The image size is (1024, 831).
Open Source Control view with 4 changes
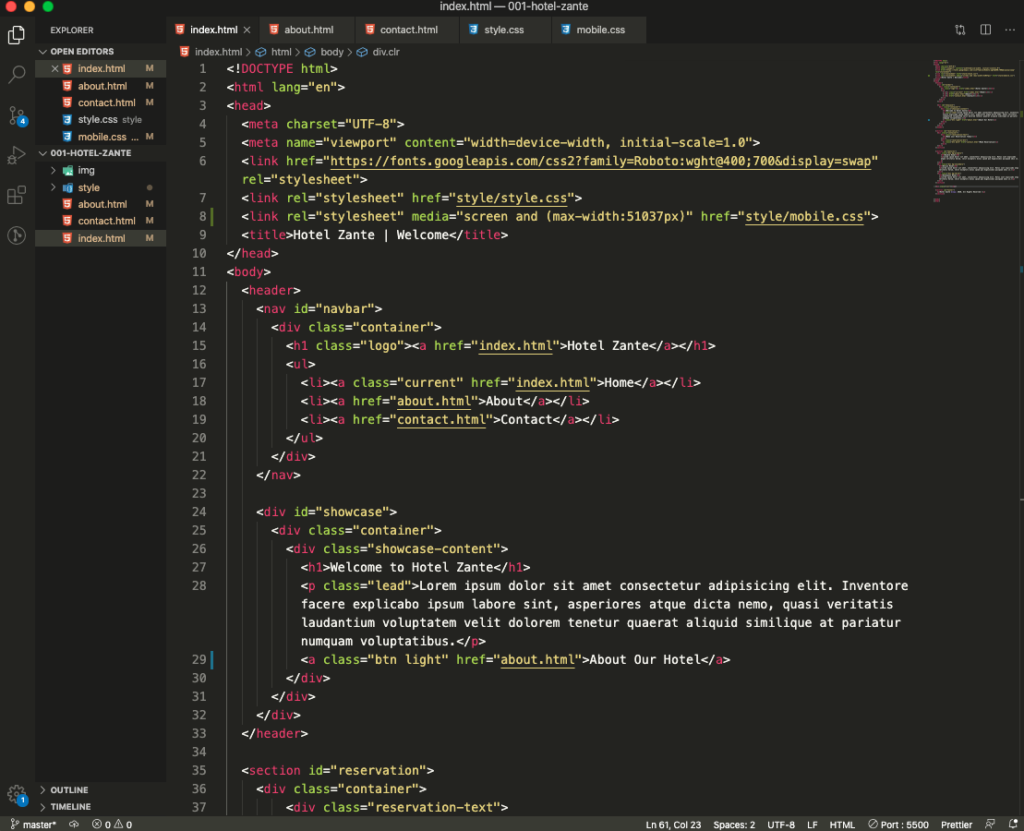16,116
